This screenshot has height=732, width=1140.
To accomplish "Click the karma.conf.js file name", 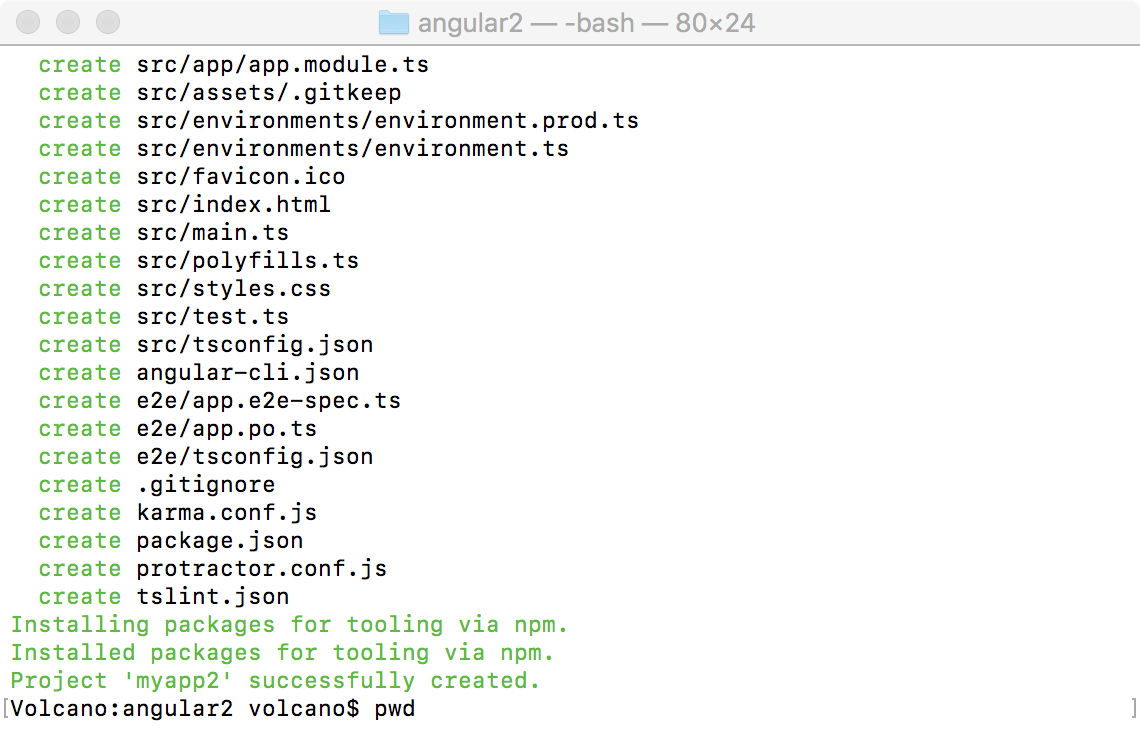I will 226,513.
